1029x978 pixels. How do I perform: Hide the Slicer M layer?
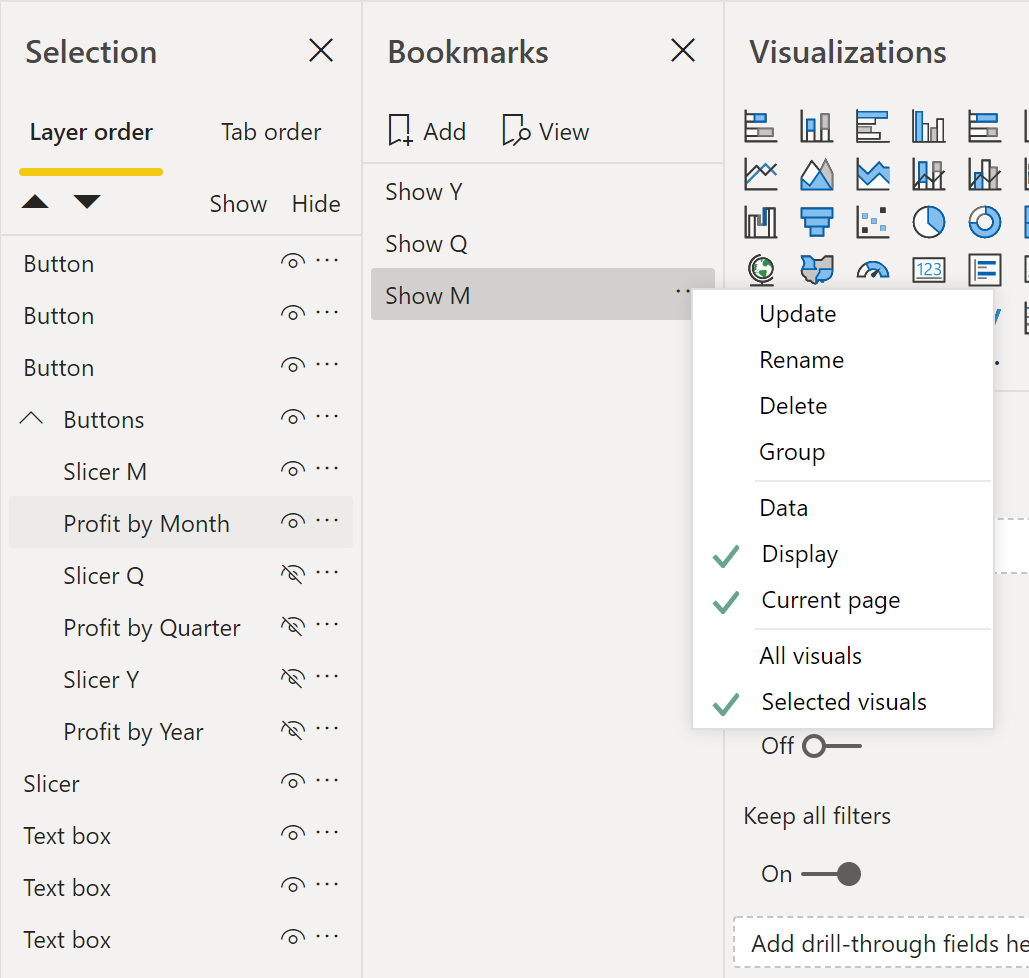(293, 469)
